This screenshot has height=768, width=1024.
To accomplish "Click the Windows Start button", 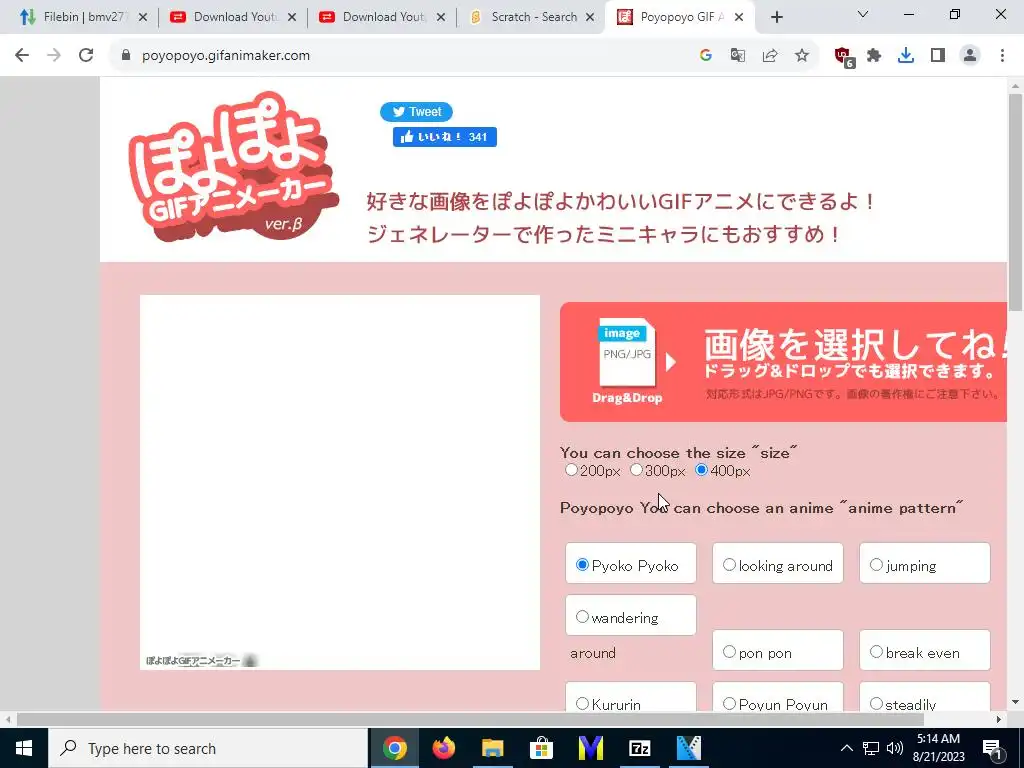I will tap(24, 748).
